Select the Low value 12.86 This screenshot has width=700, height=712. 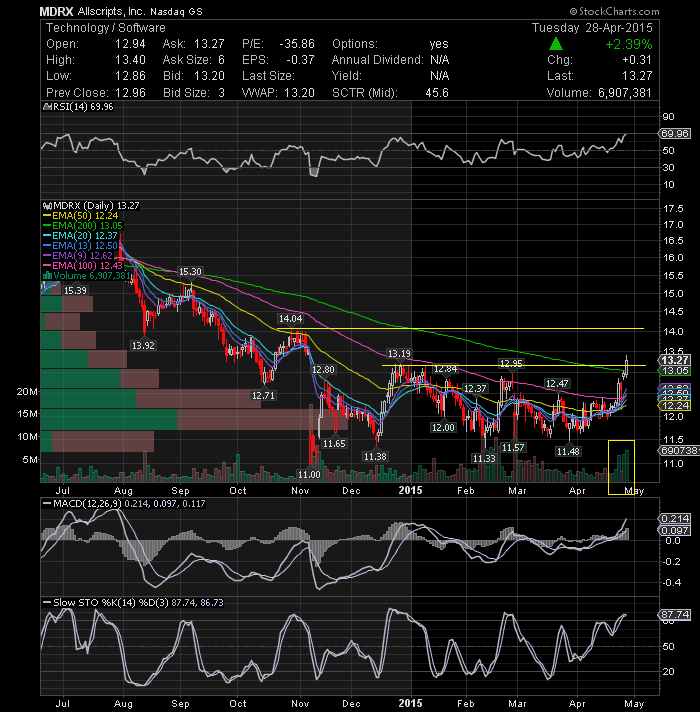(130, 76)
